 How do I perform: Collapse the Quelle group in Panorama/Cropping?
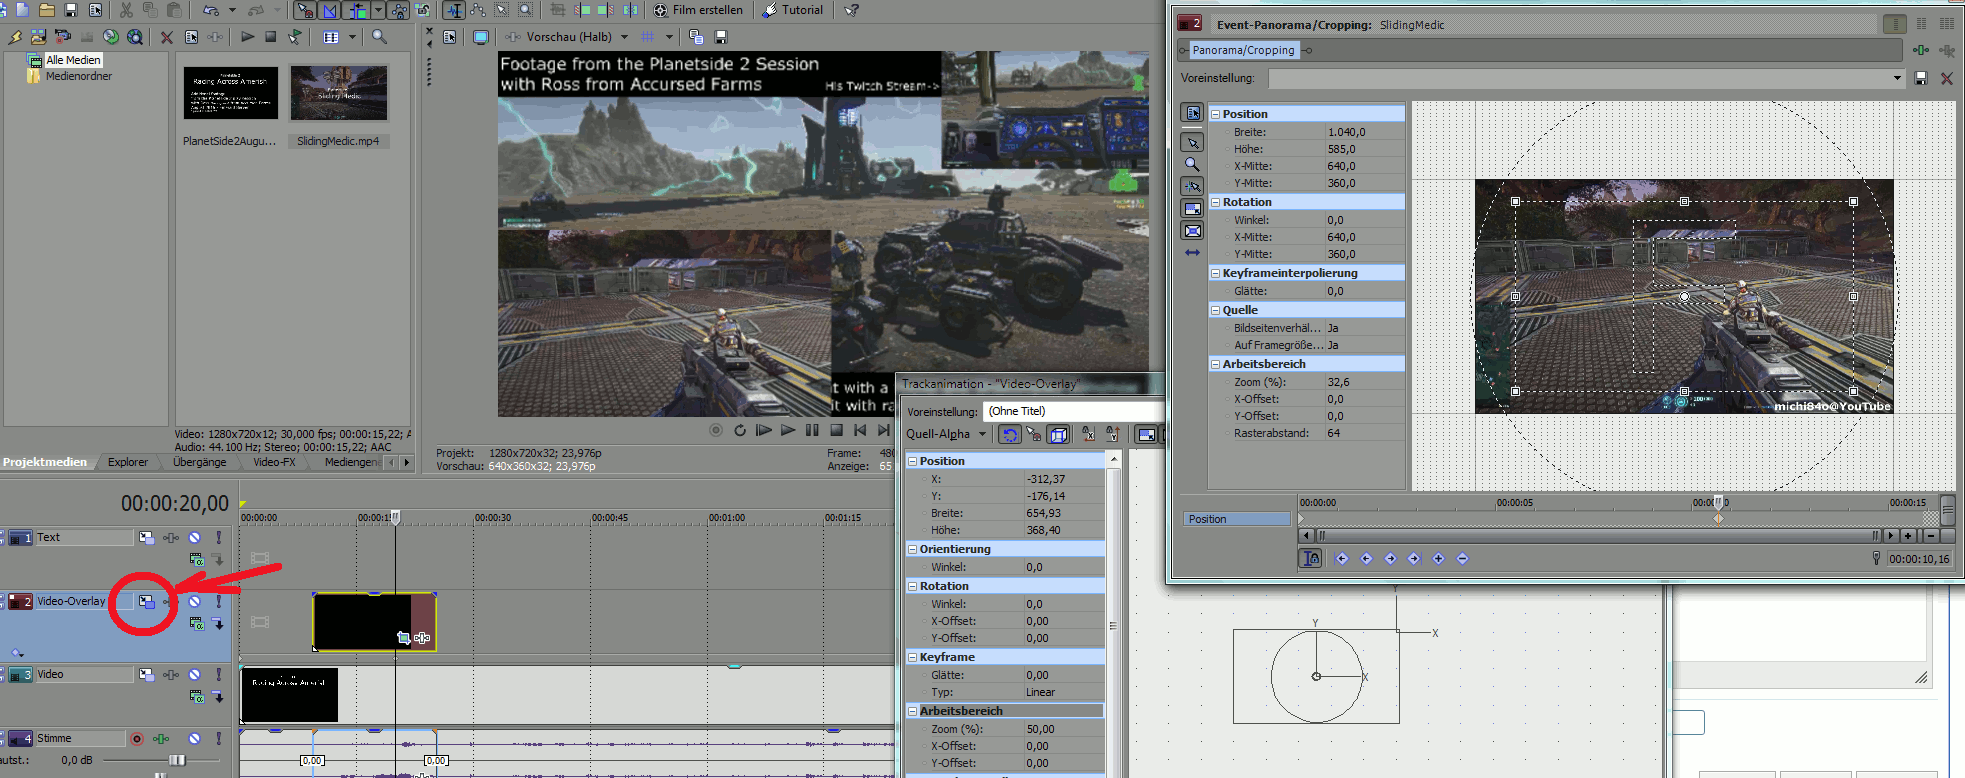pos(1215,310)
